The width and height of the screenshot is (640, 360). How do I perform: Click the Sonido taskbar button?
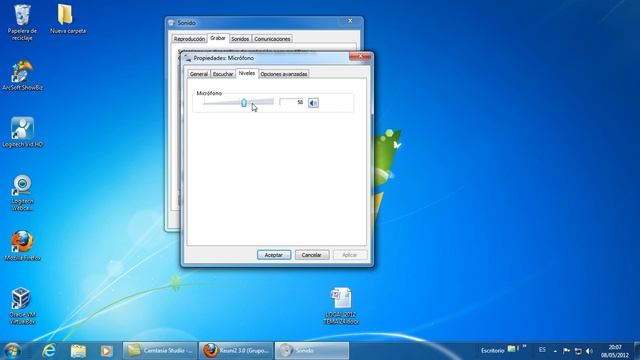(x=312, y=350)
